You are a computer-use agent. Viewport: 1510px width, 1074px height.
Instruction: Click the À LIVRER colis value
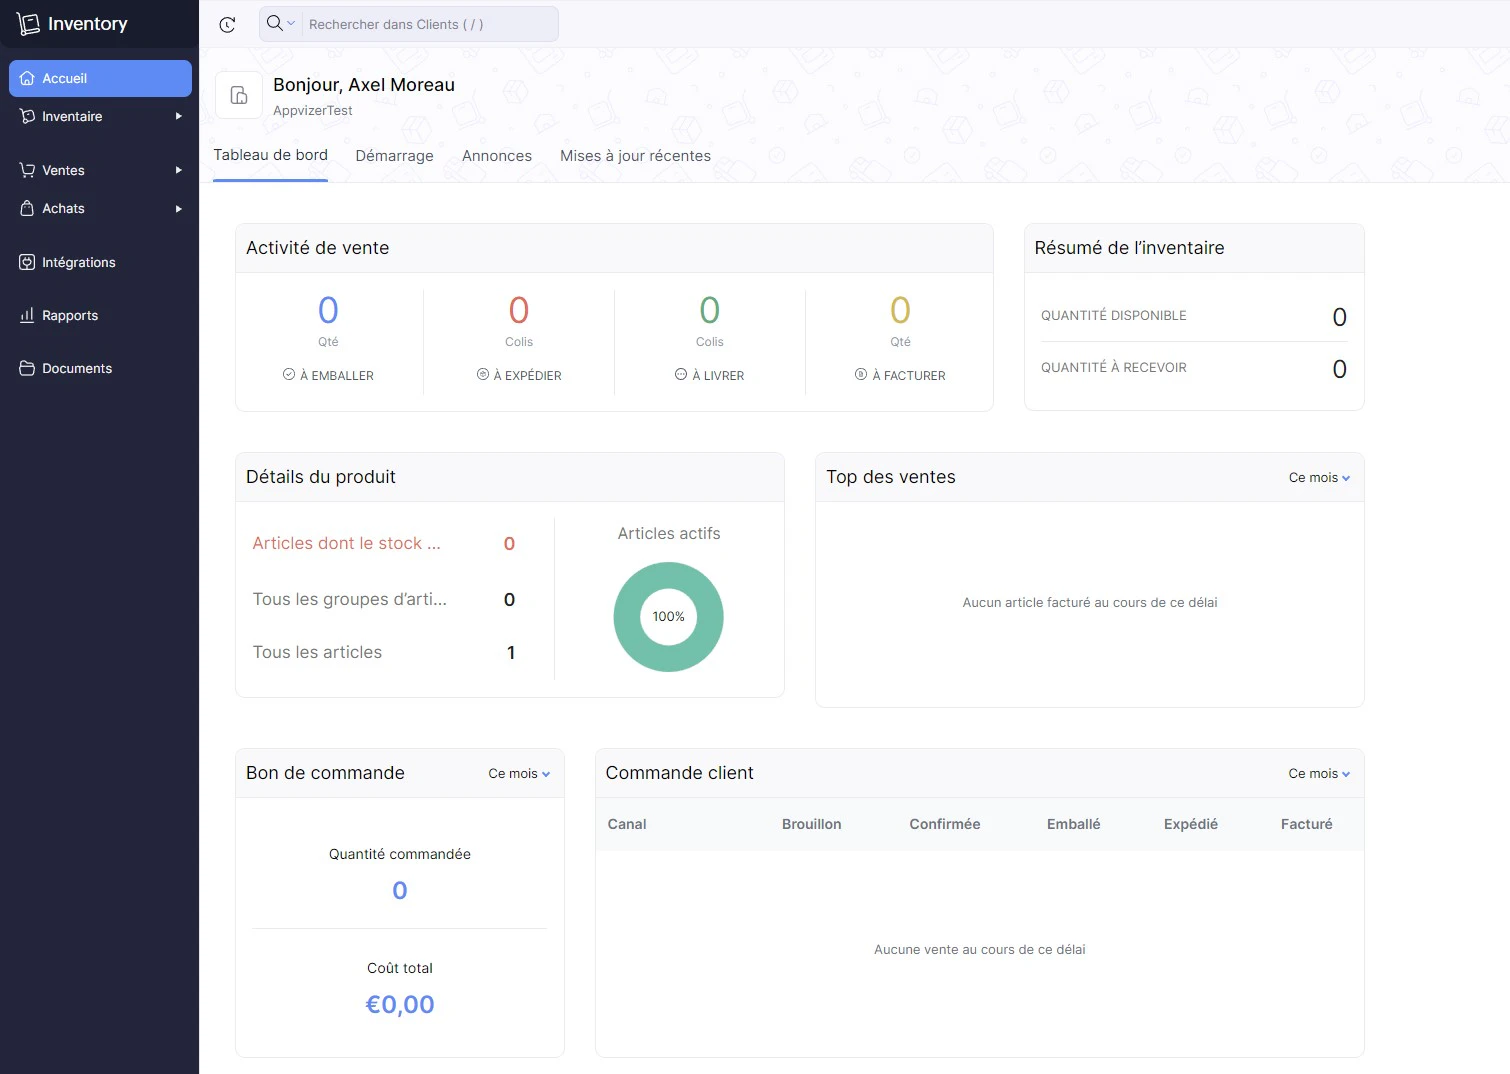click(x=709, y=310)
